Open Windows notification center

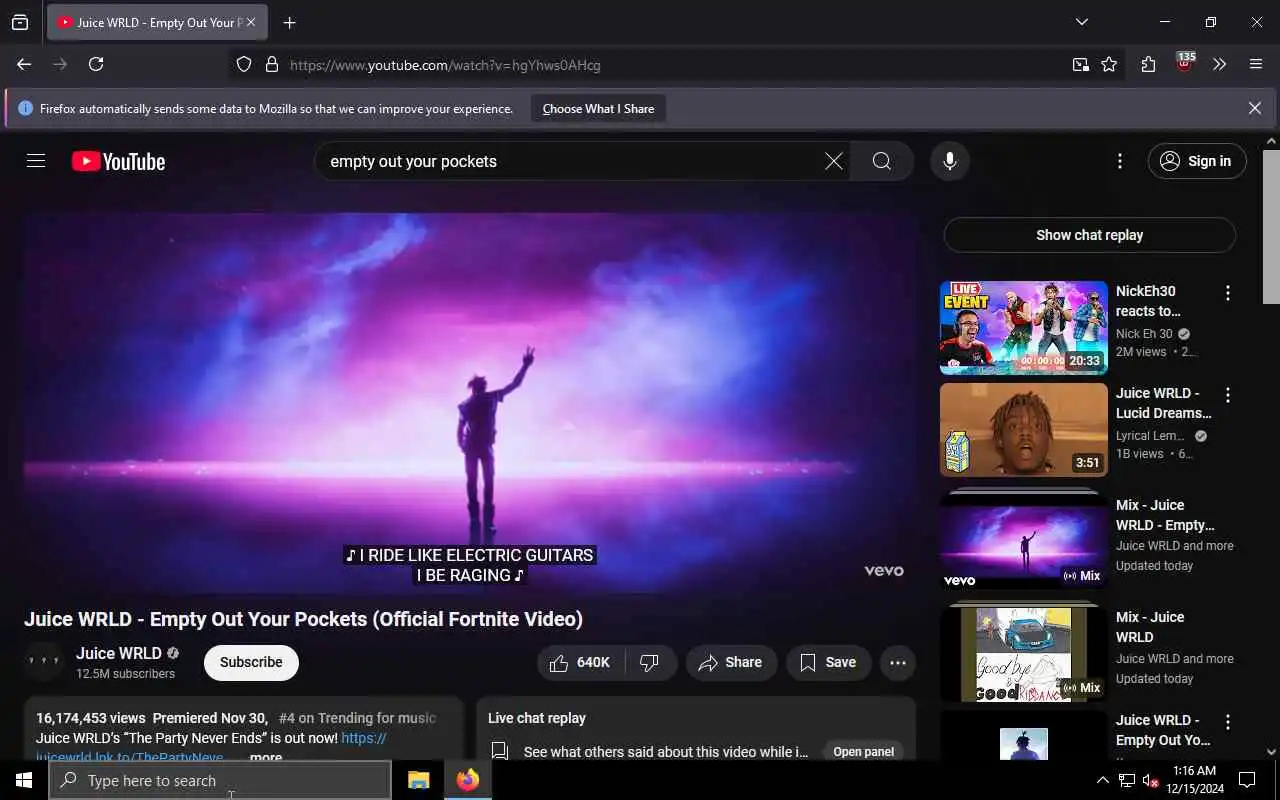[x=1247, y=780]
